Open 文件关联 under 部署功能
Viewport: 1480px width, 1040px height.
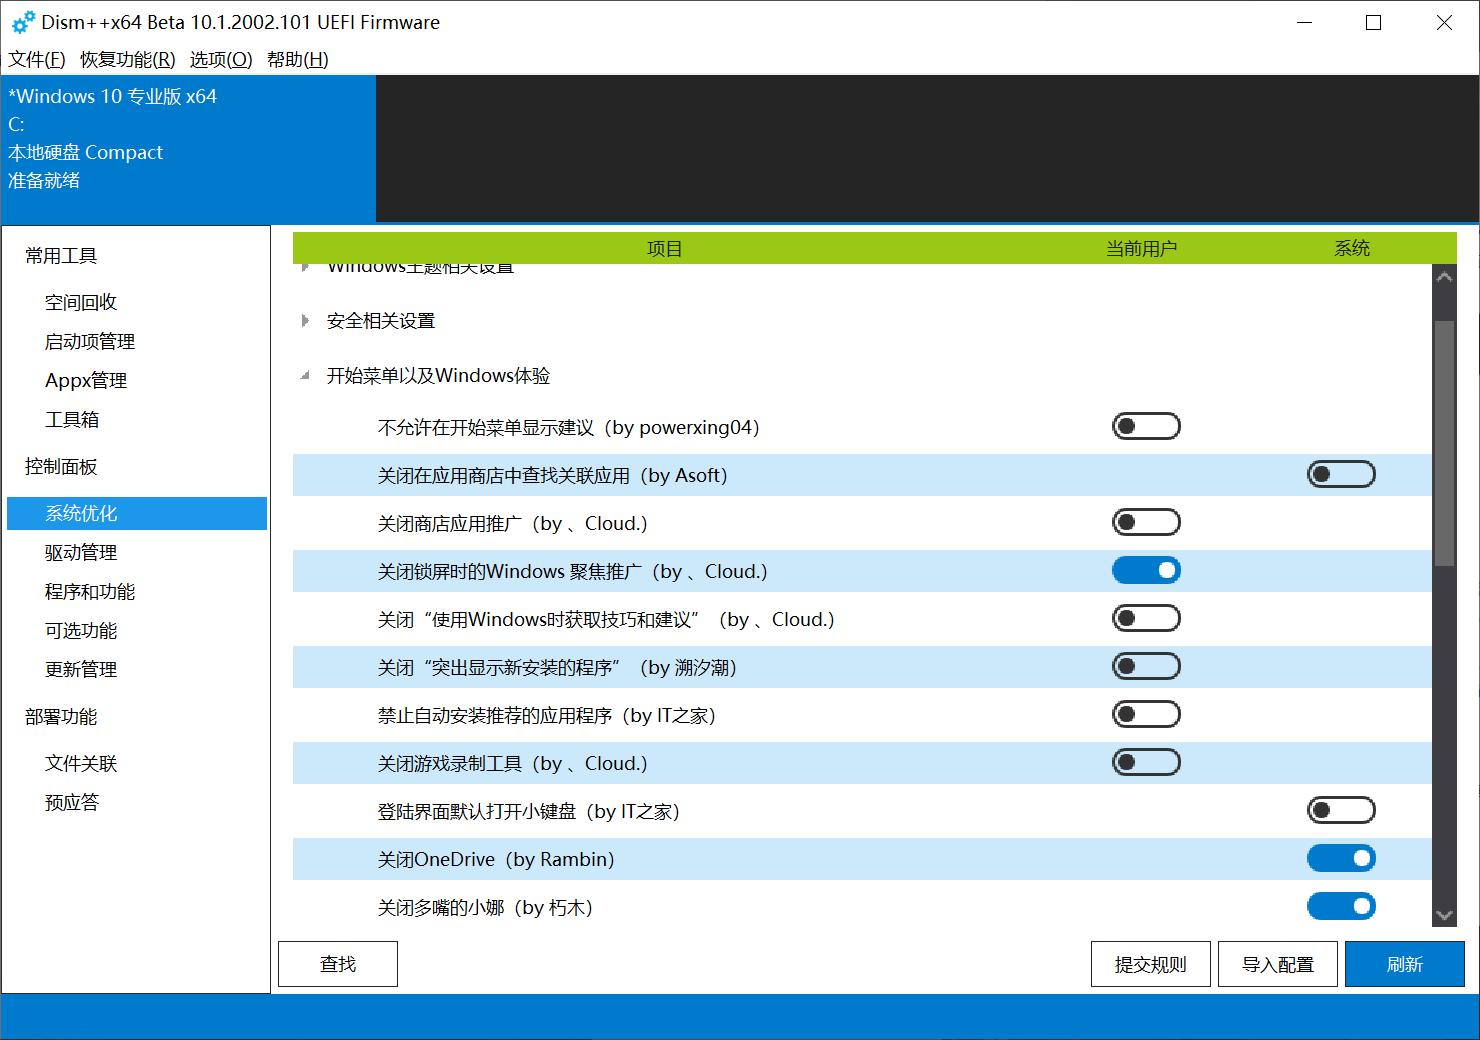80,763
